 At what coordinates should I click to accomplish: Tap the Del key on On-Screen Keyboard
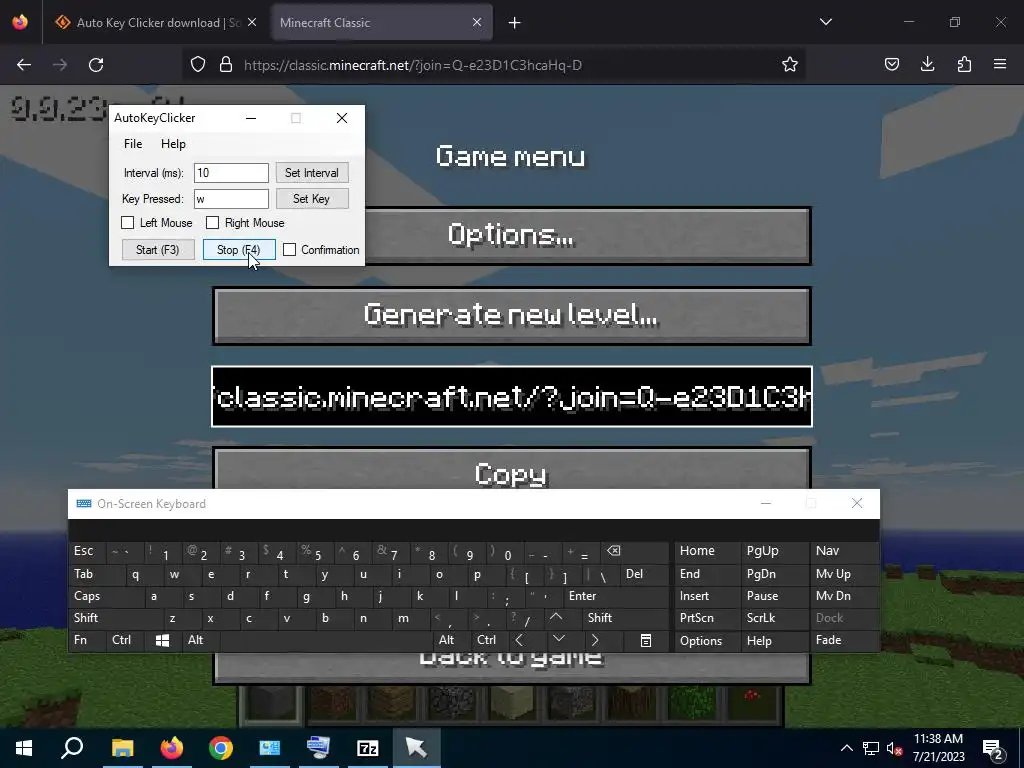click(x=644, y=575)
